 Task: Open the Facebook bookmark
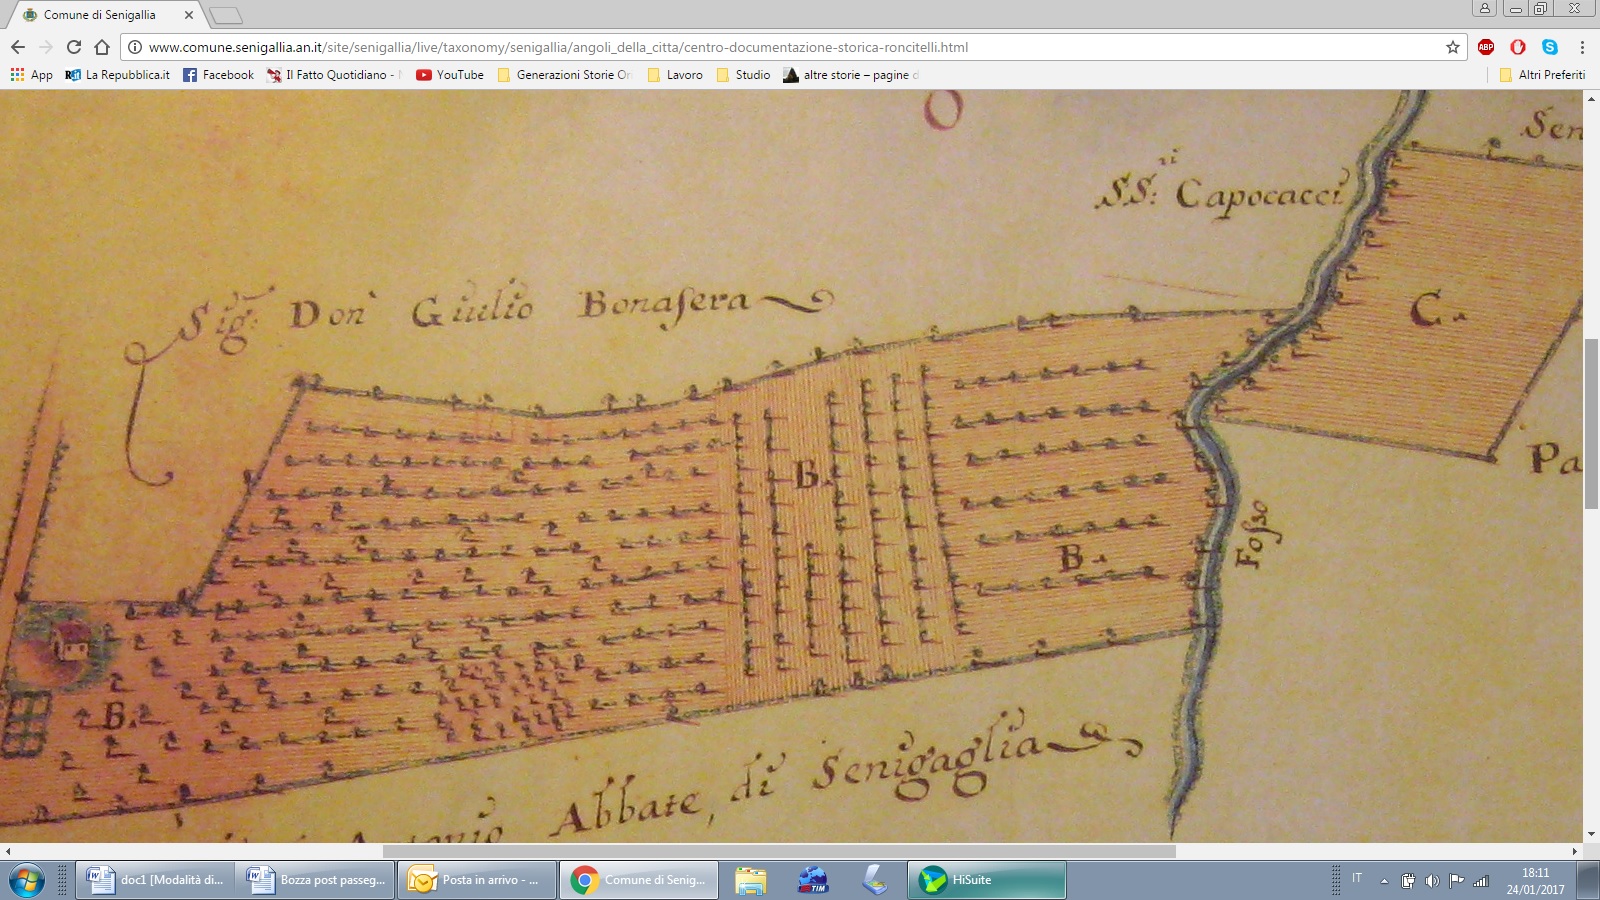(x=218, y=75)
